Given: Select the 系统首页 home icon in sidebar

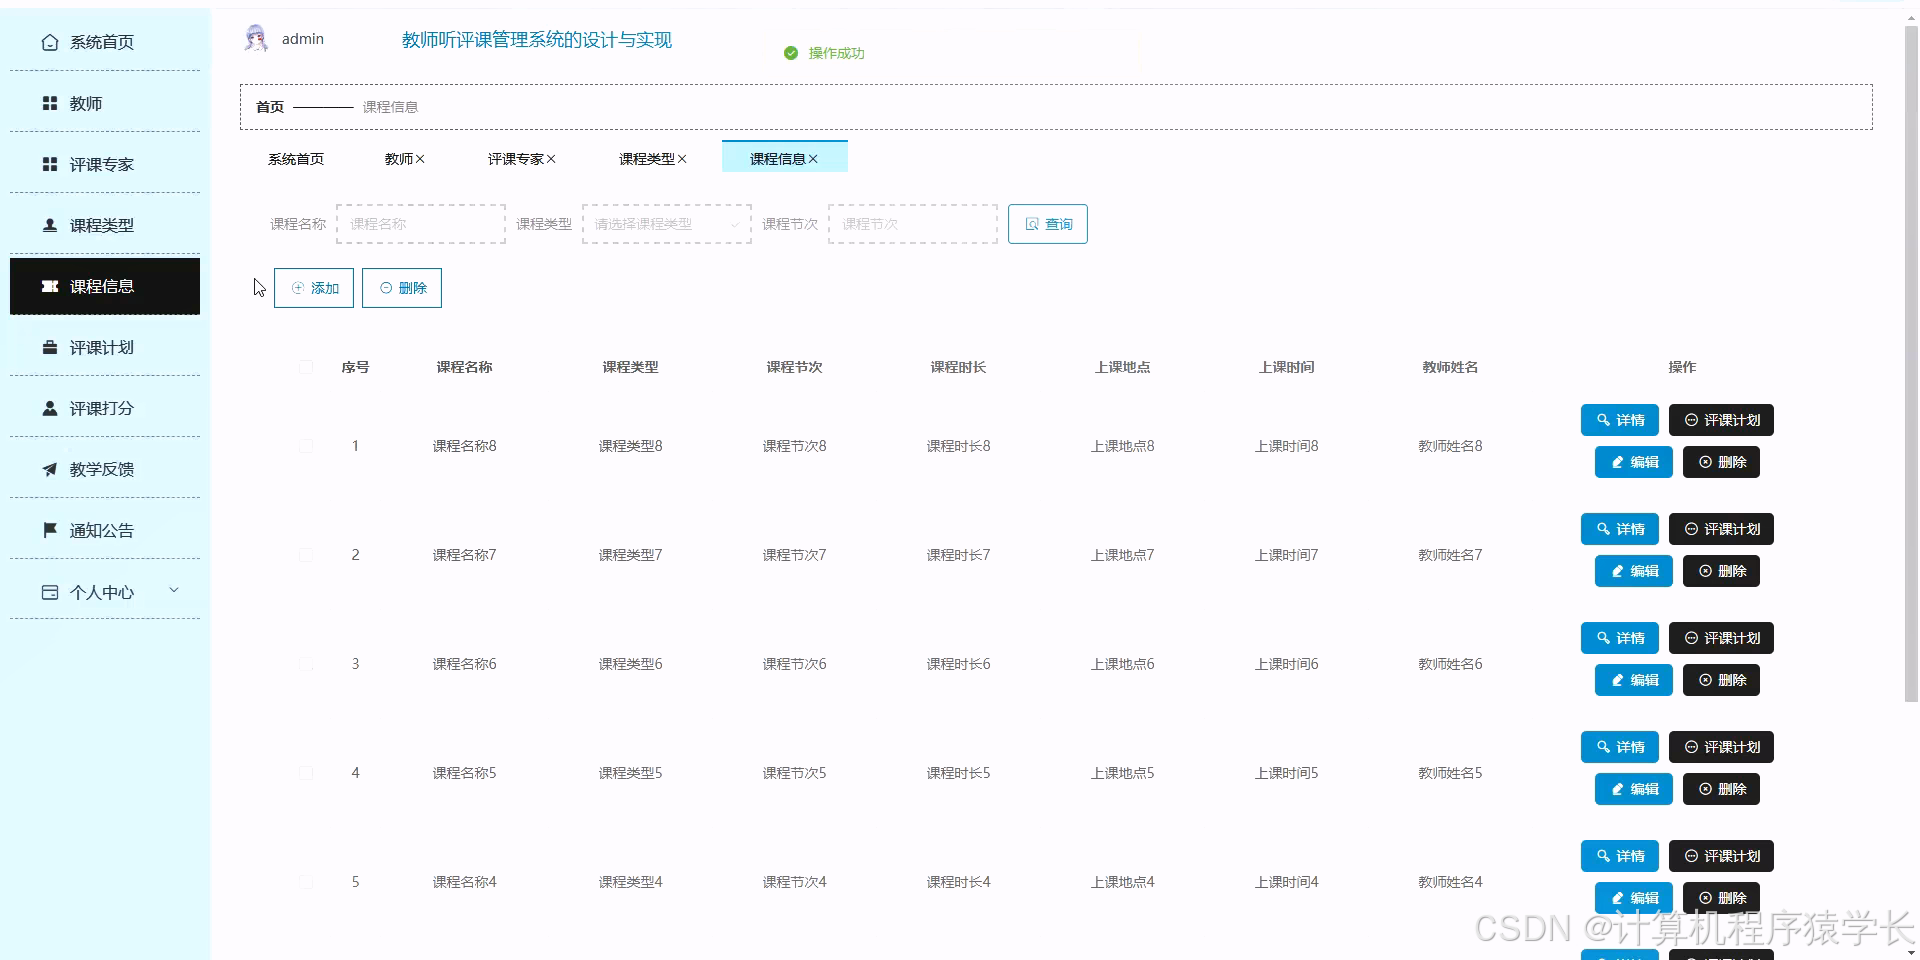Looking at the screenshot, I should [50, 42].
